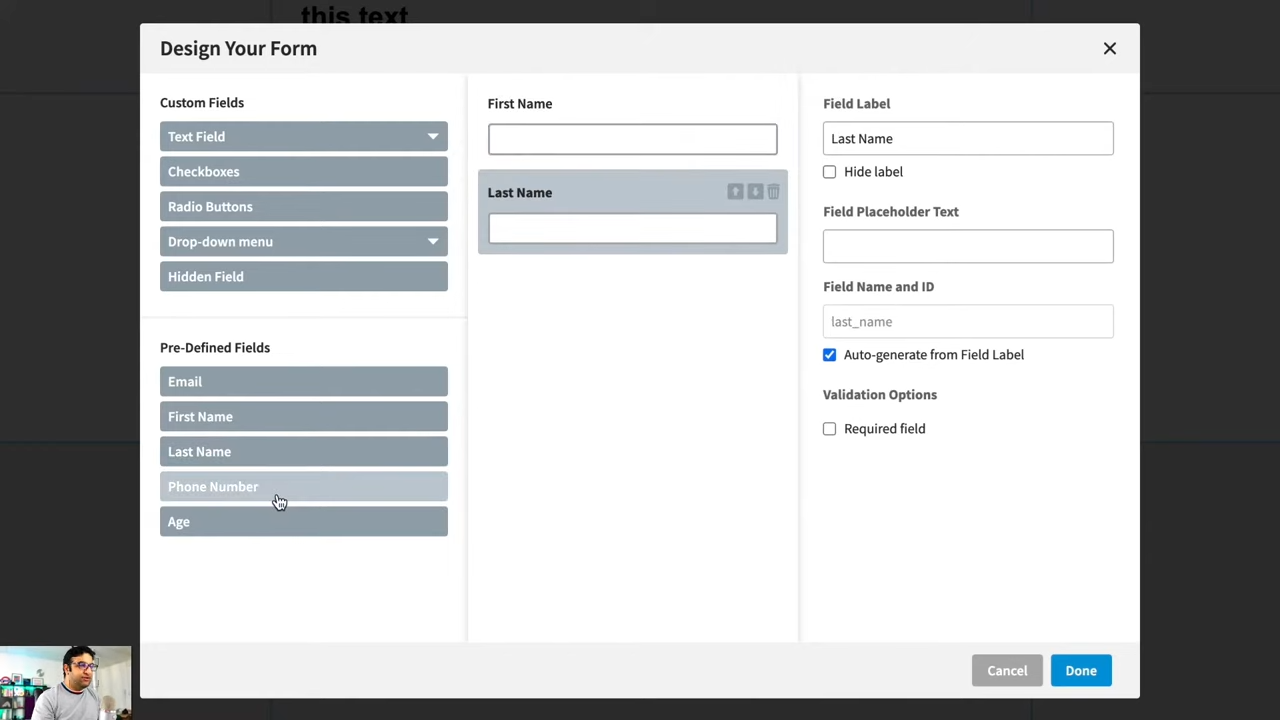Enable the Hide label checkbox
Image resolution: width=1280 pixels, height=720 pixels.
(829, 172)
